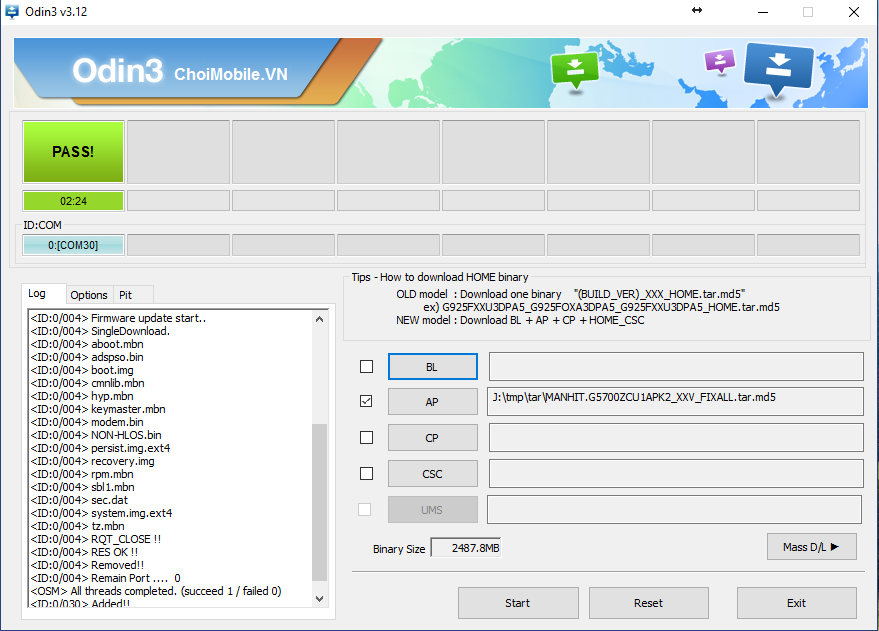Select the 0:[COM30] port box
This screenshot has width=879, height=631.
(74, 245)
